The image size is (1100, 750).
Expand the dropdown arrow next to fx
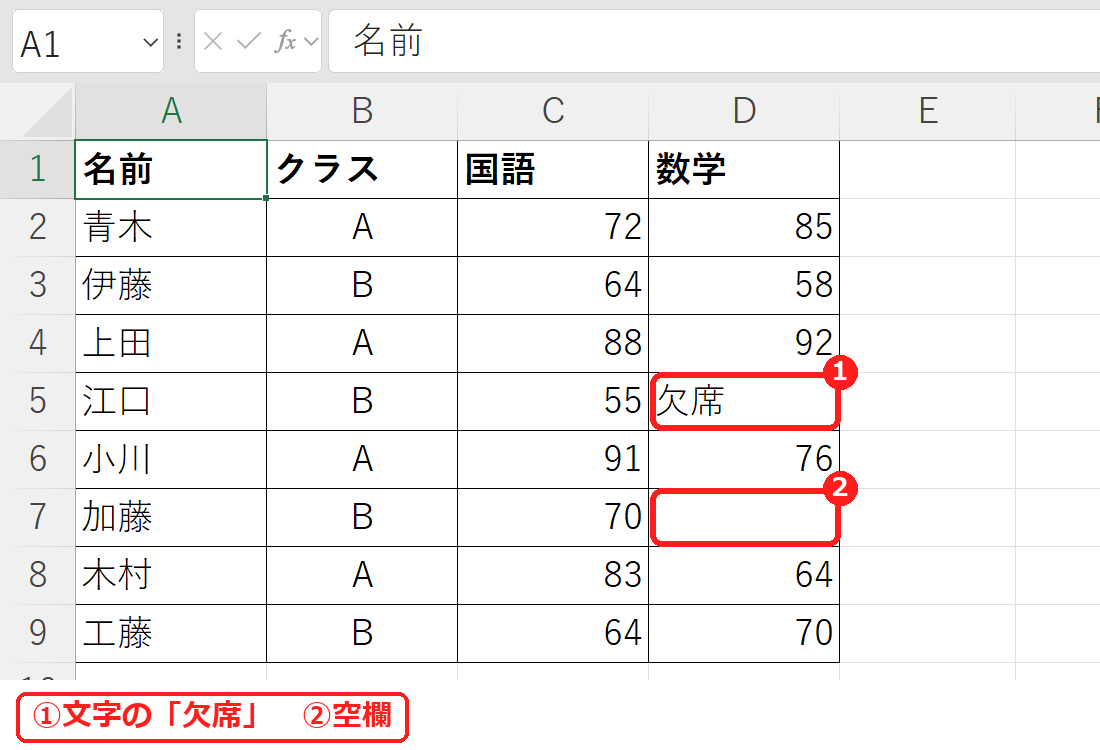tap(311, 42)
